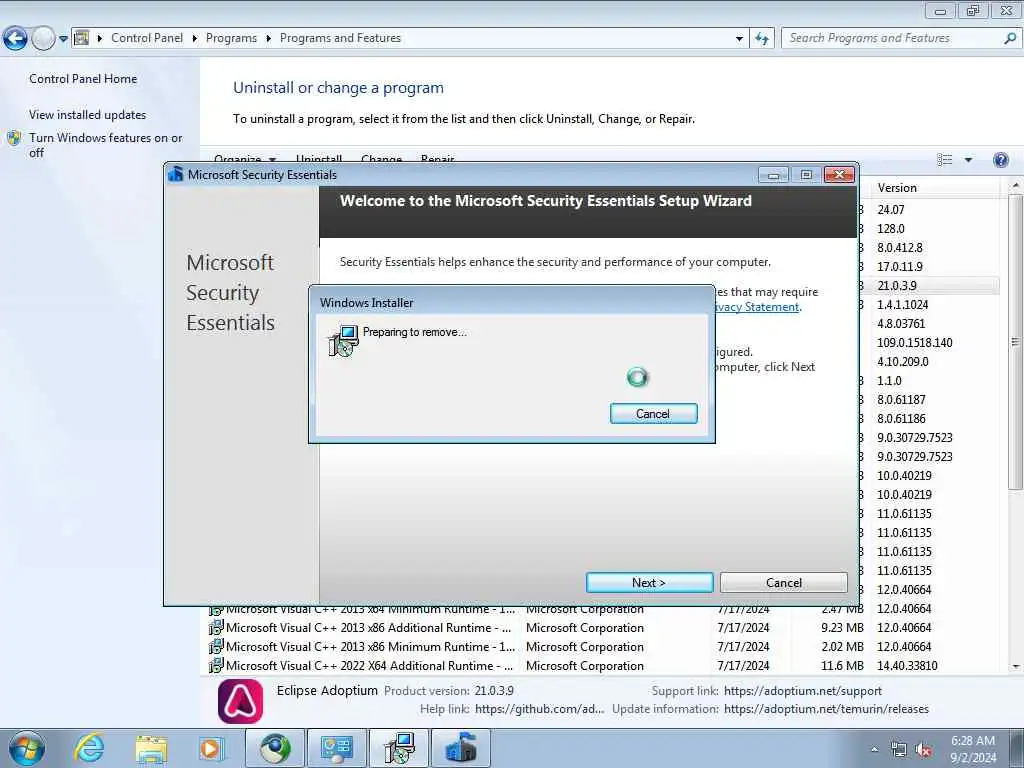Screen dimensions: 1024x768
Task: Click Next in Security Essentials wizard
Action: point(649,583)
